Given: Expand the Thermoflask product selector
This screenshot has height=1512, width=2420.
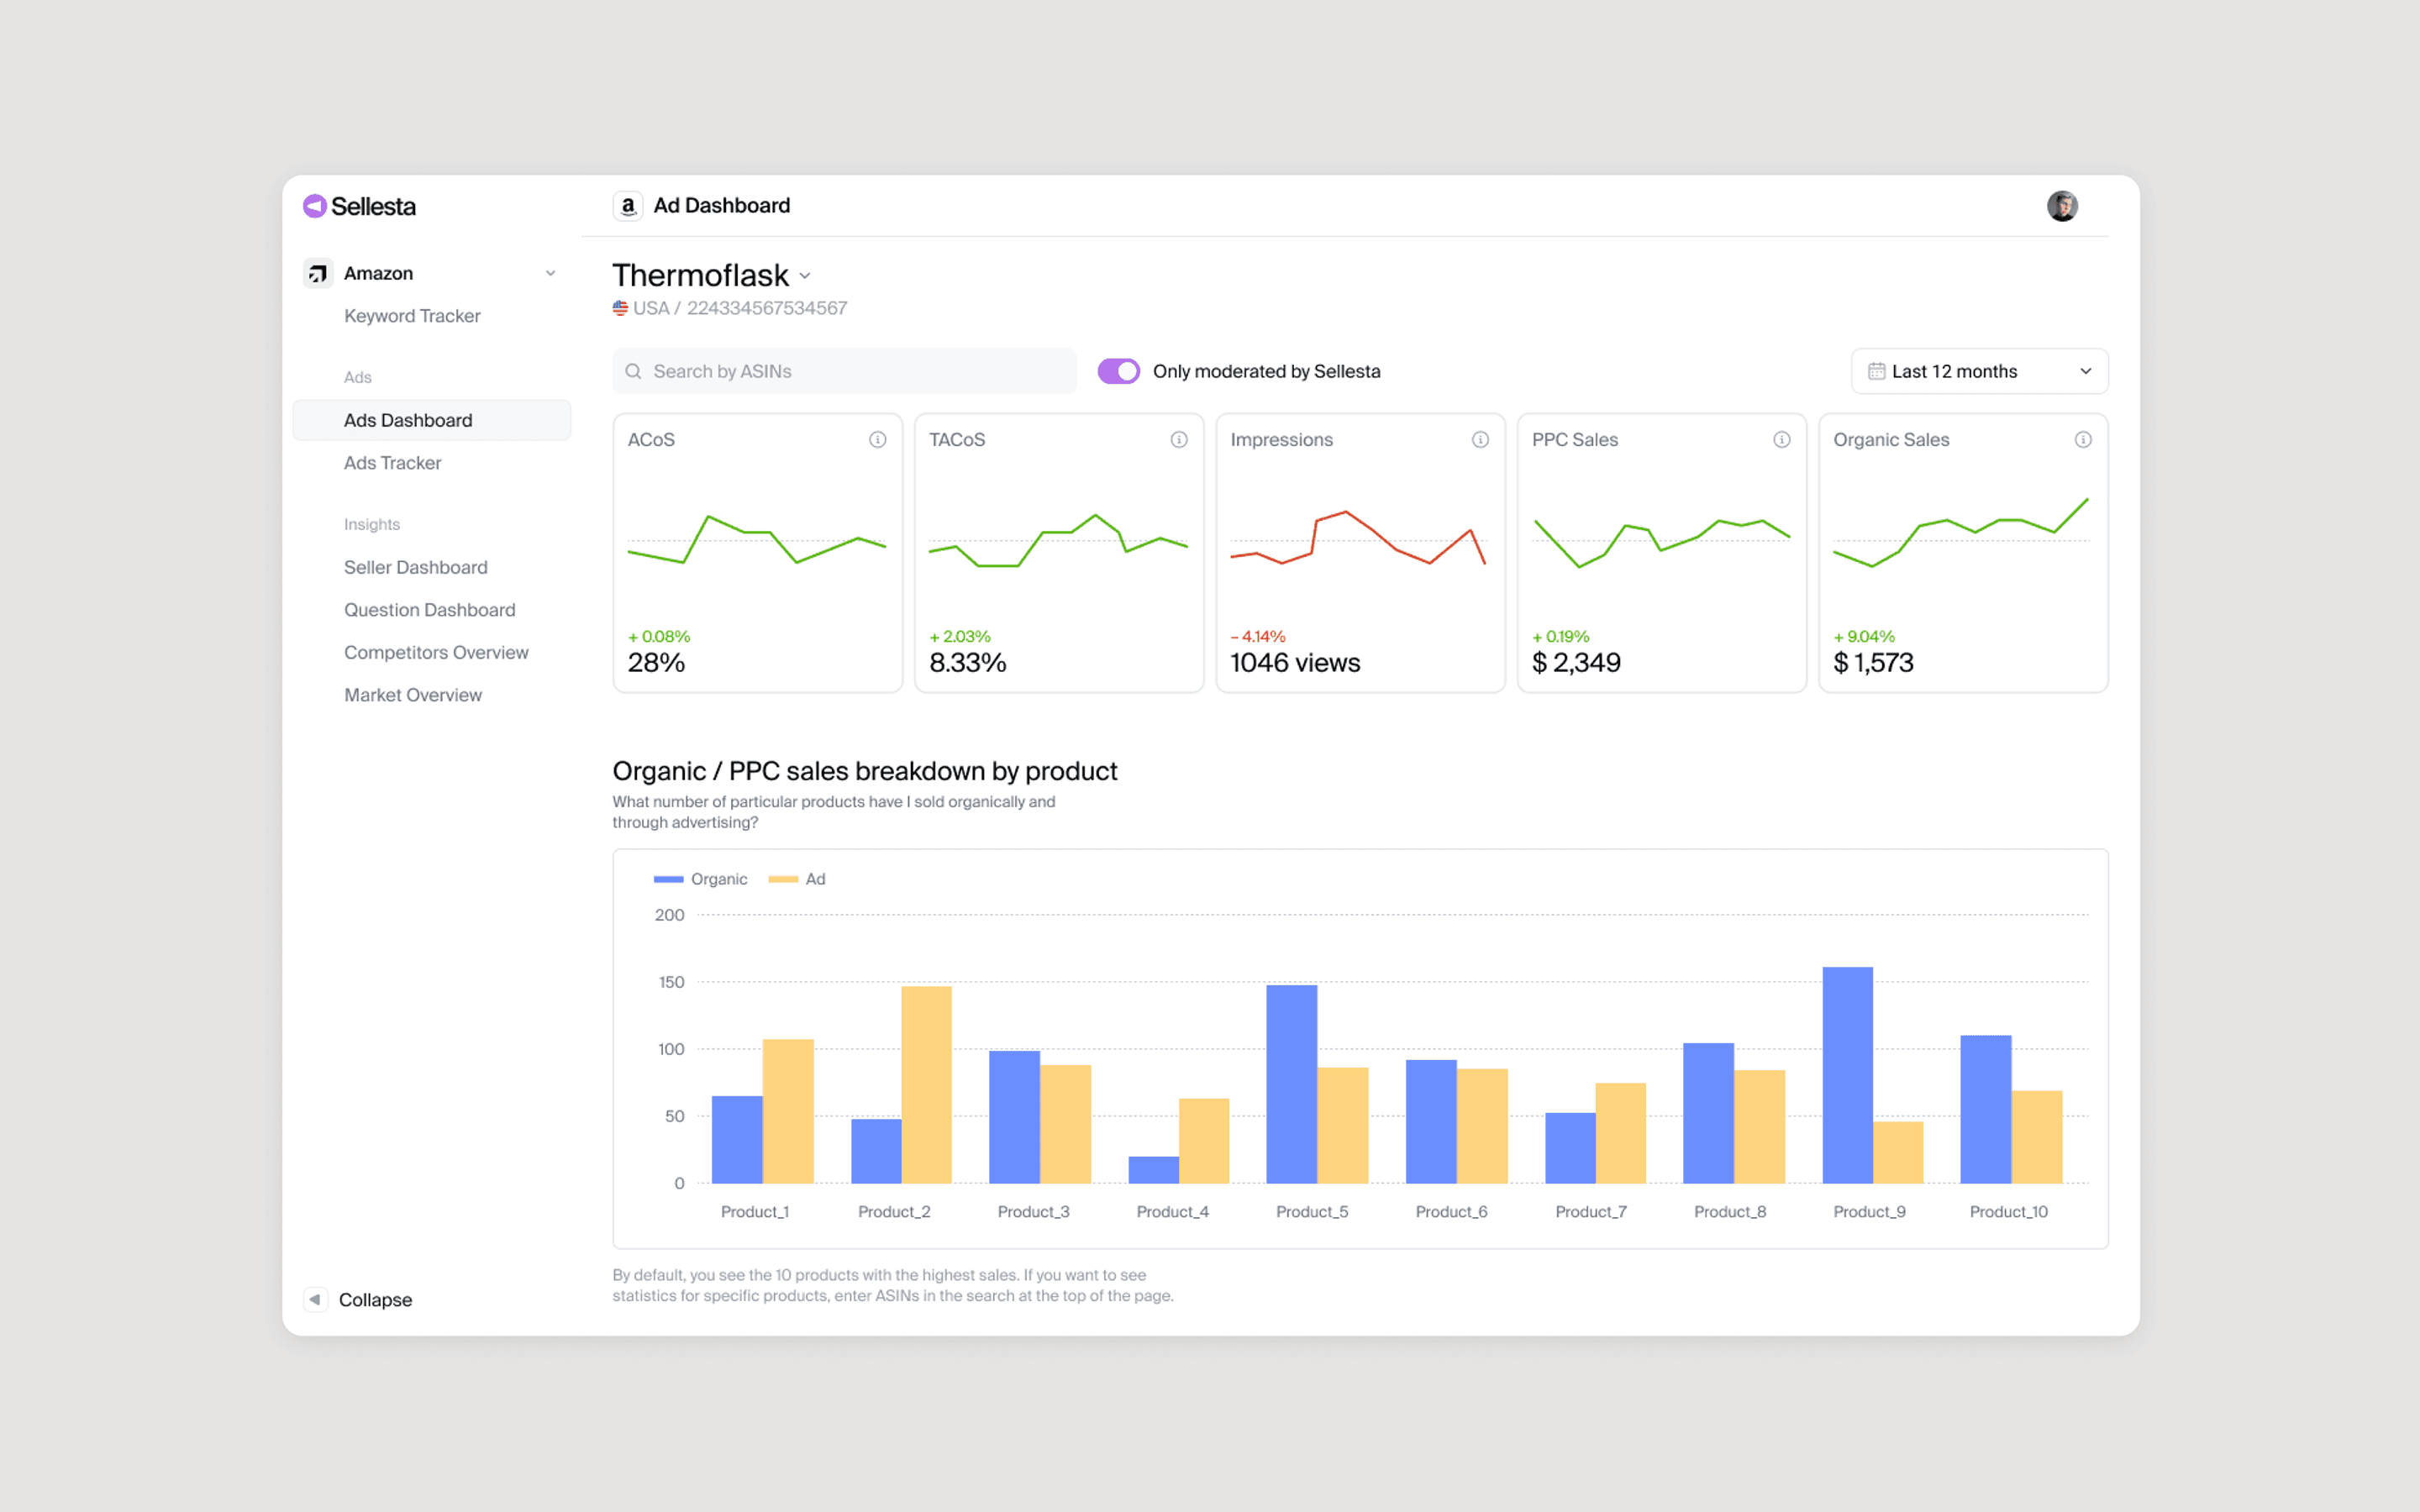Looking at the screenshot, I should [x=805, y=276].
